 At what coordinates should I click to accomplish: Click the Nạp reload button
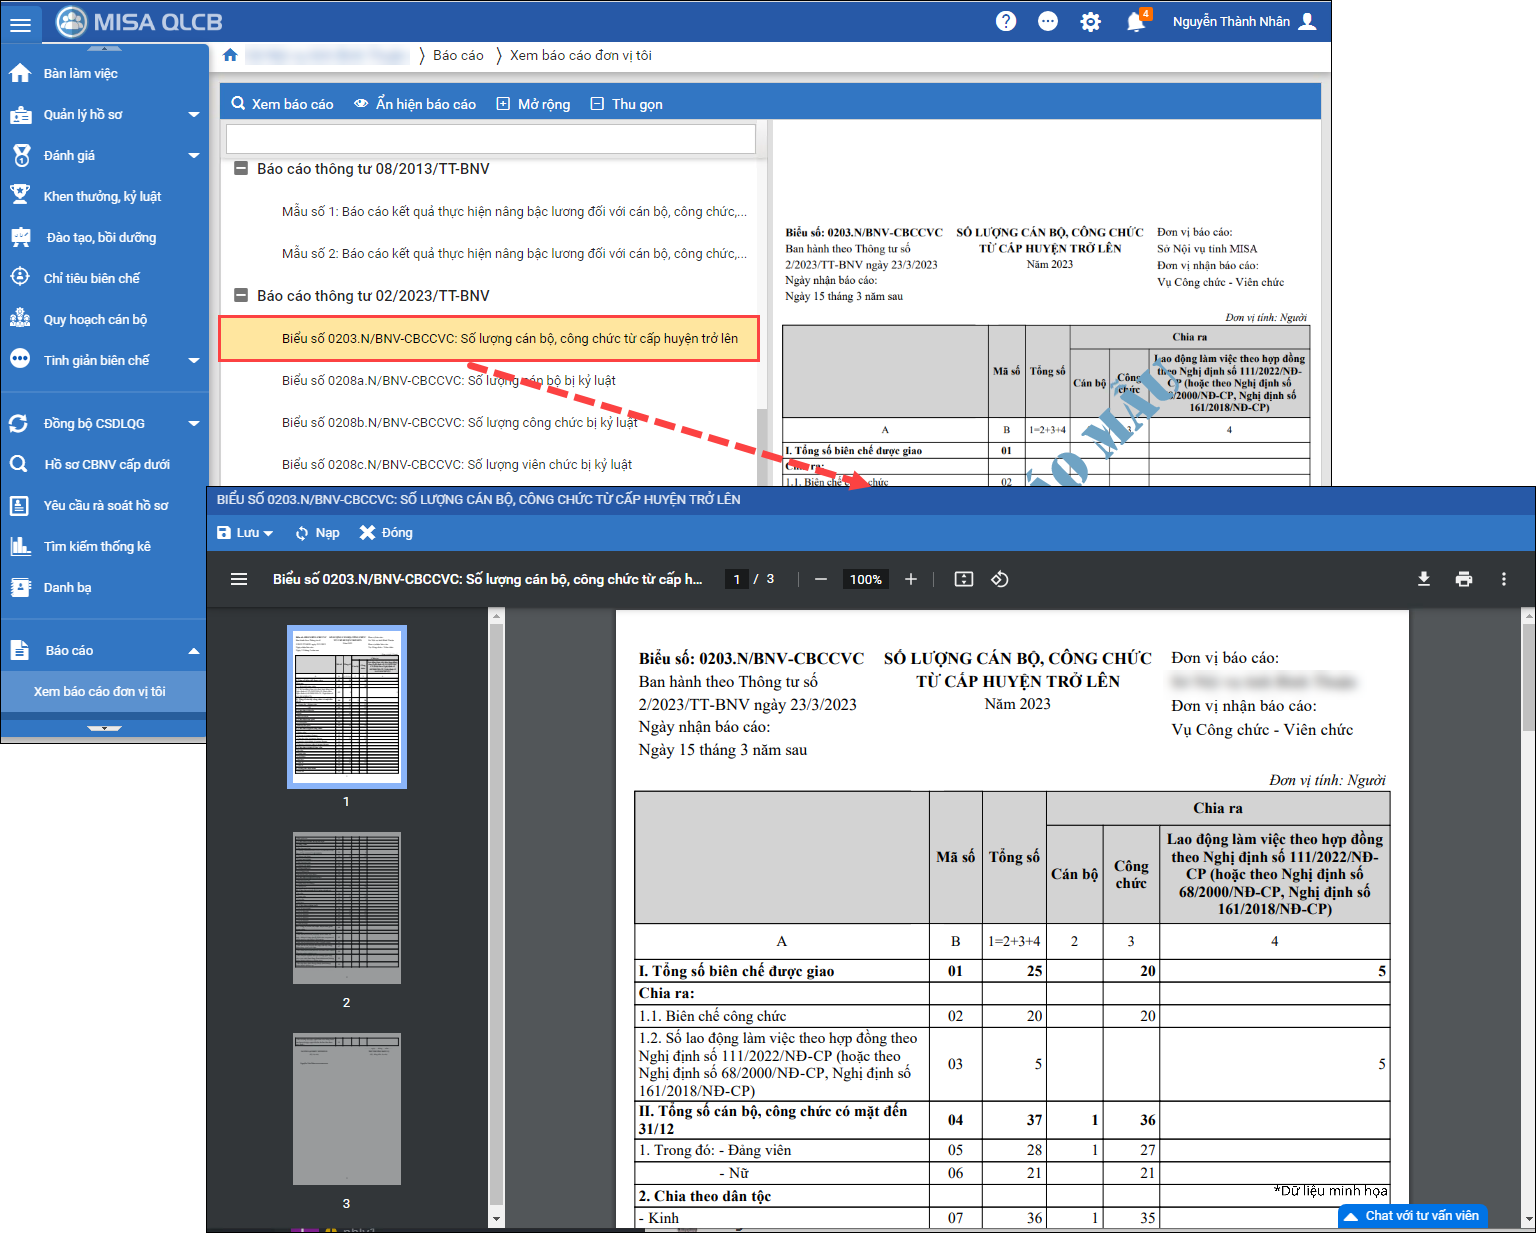pyautogui.click(x=317, y=533)
